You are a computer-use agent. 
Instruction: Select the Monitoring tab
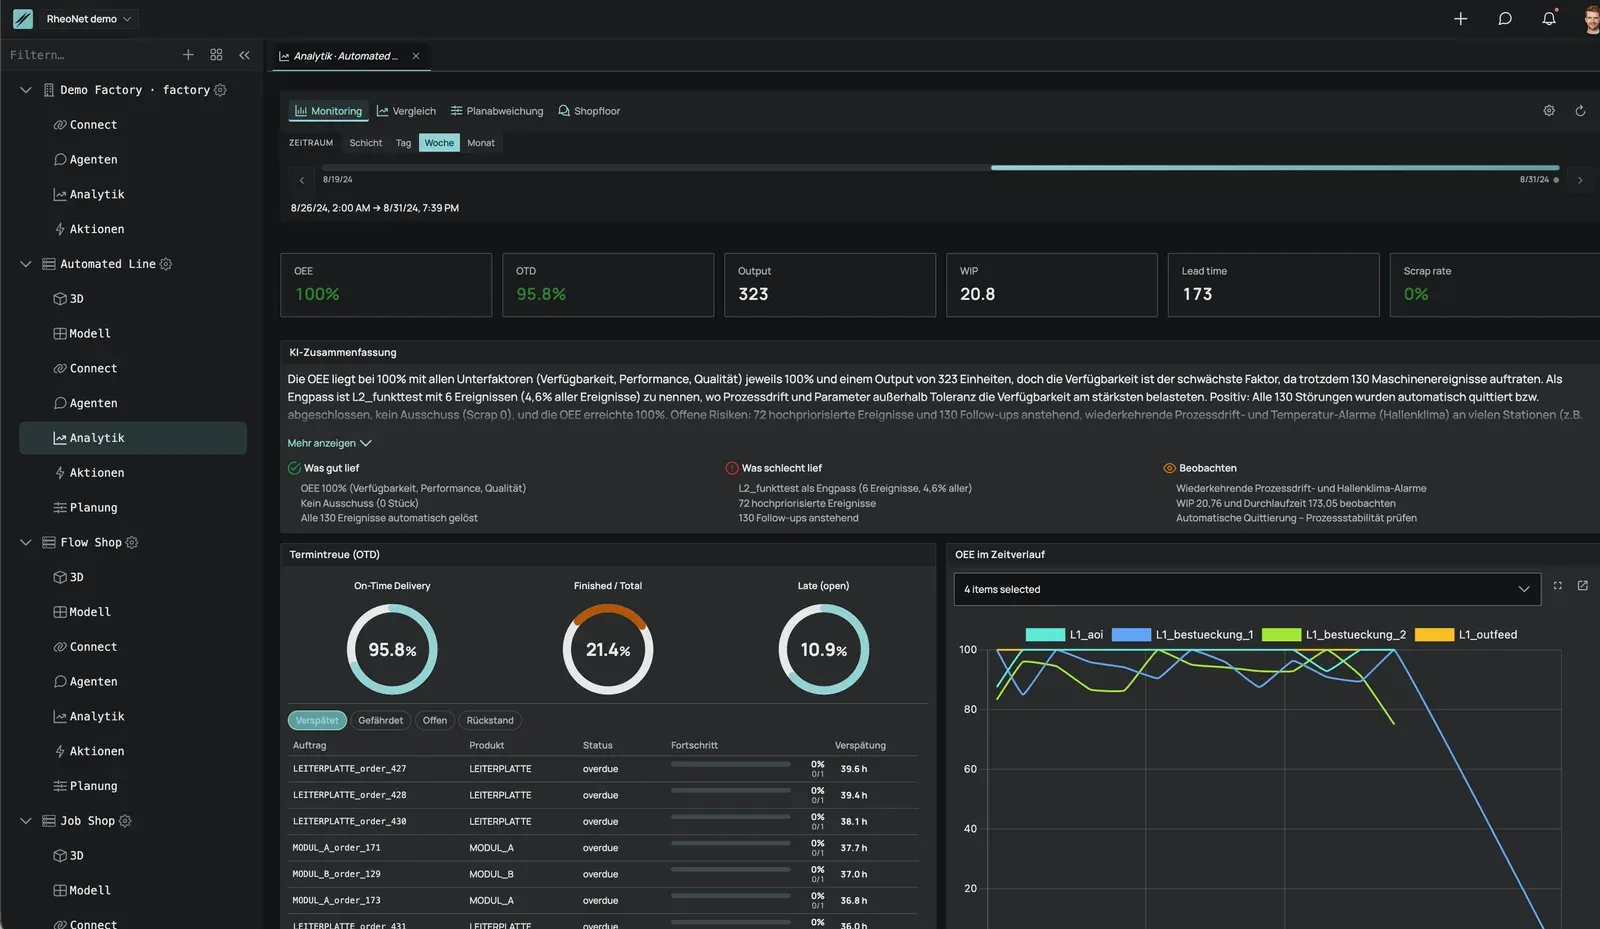point(329,111)
